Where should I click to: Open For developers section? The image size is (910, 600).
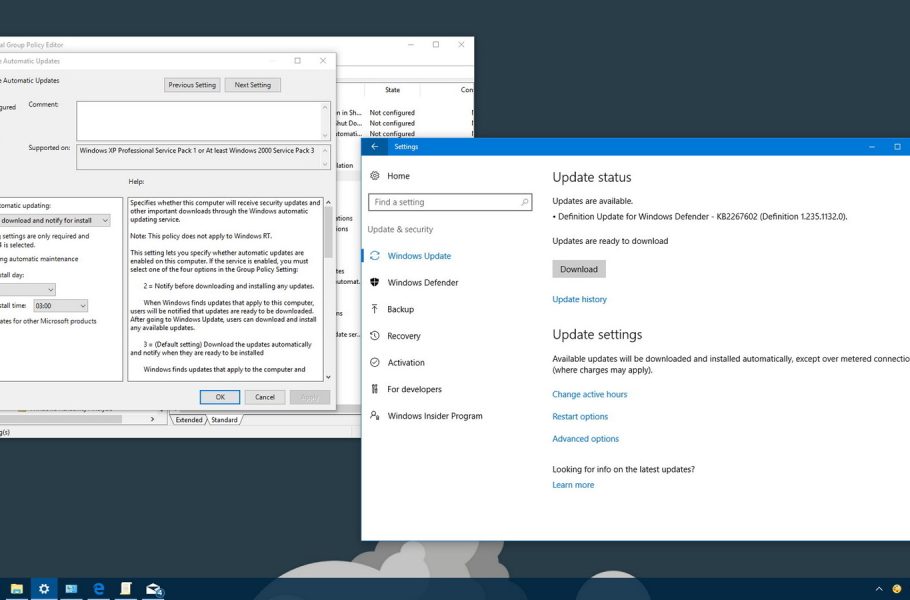click(414, 389)
